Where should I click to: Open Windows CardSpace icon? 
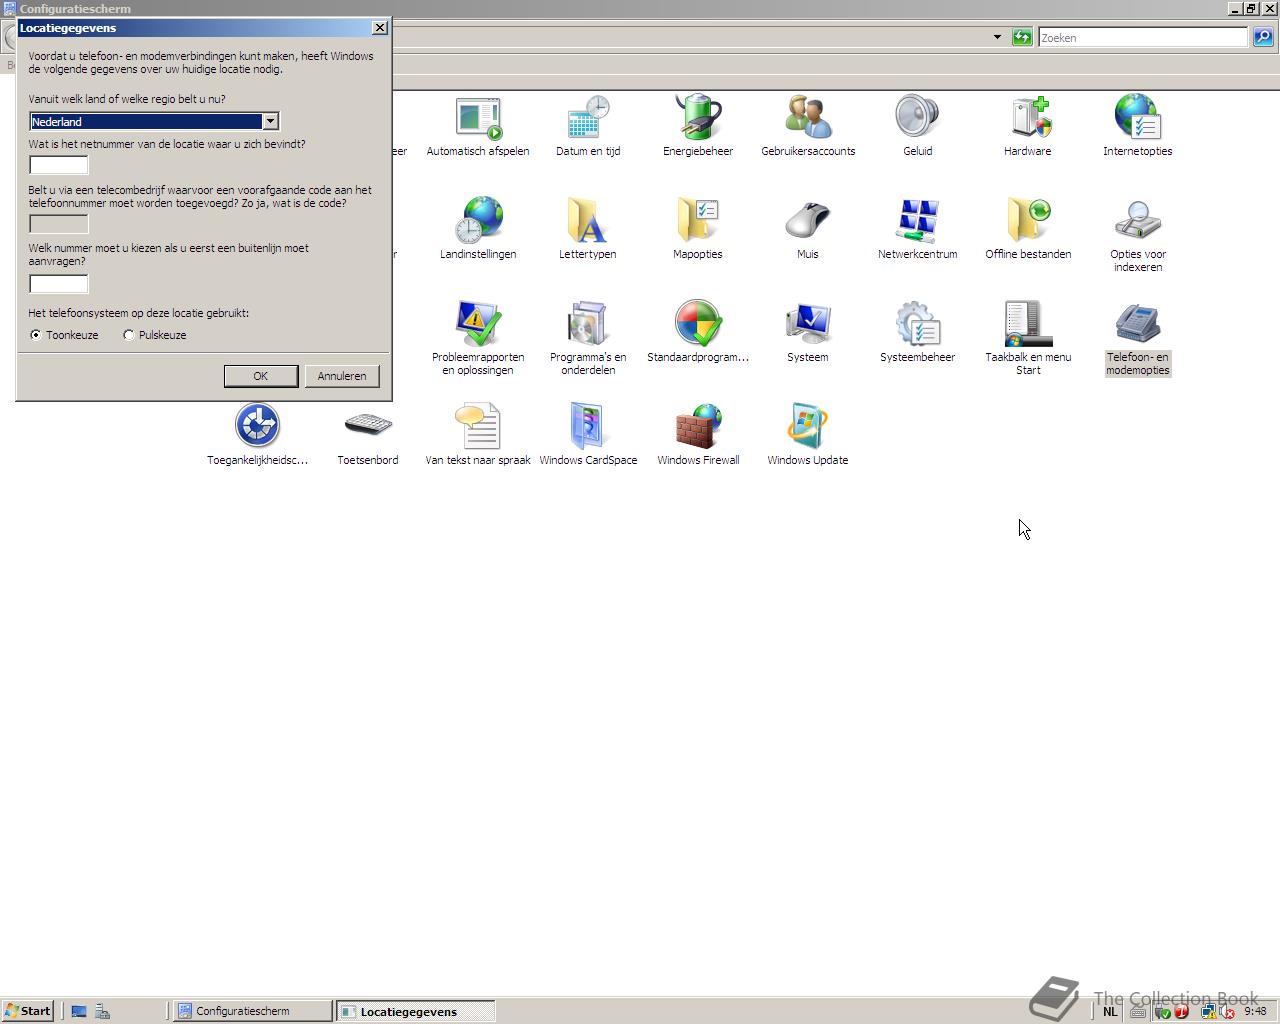coord(588,426)
